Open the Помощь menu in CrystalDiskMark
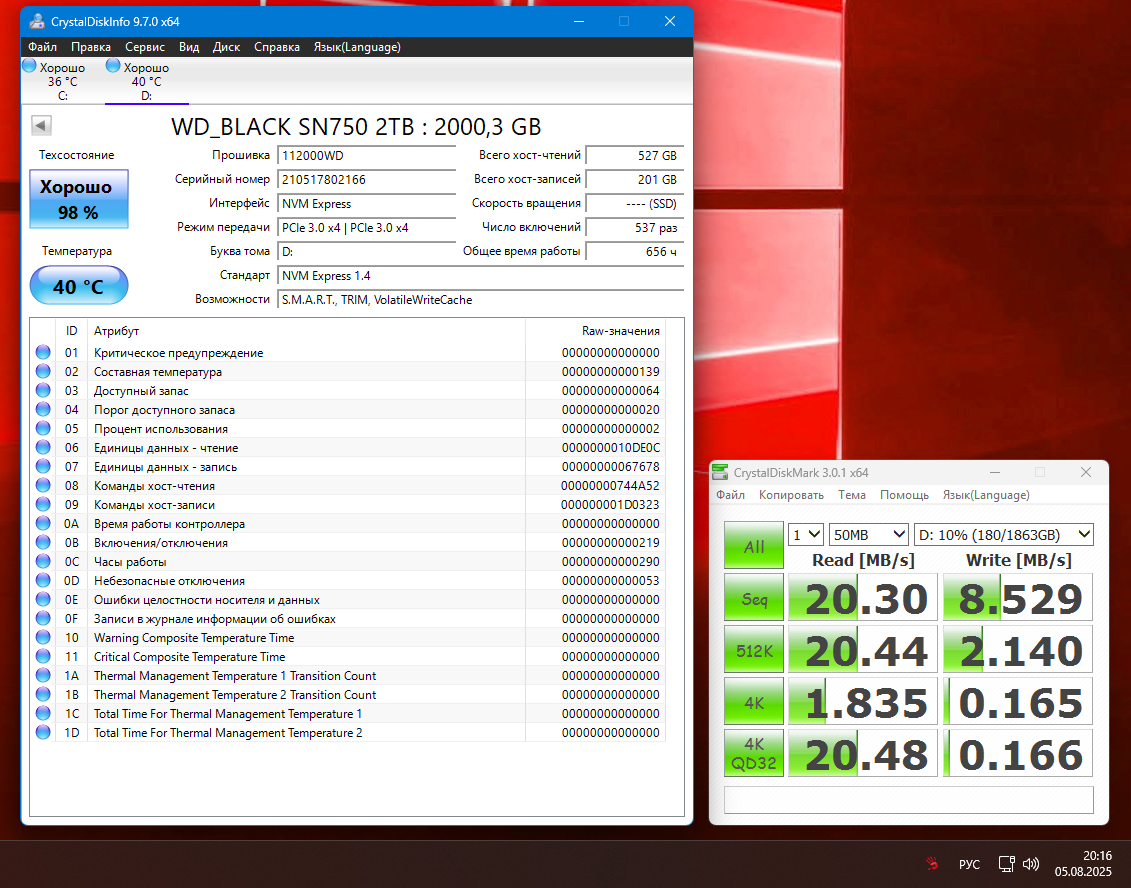1131x888 pixels. [x=905, y=495]
